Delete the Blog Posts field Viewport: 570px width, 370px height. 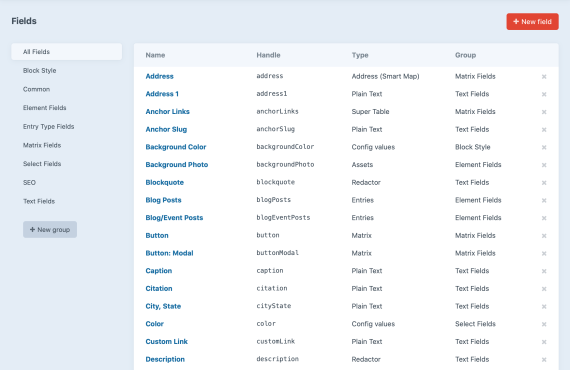[x=544, y=200]
